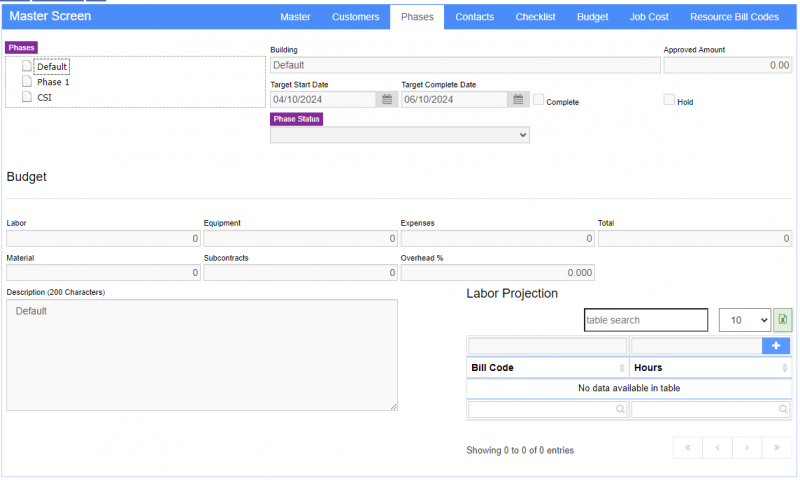Viewport: 800px width, 480px height.
Task: Focus the table search input field
Action: coord(646,320)
